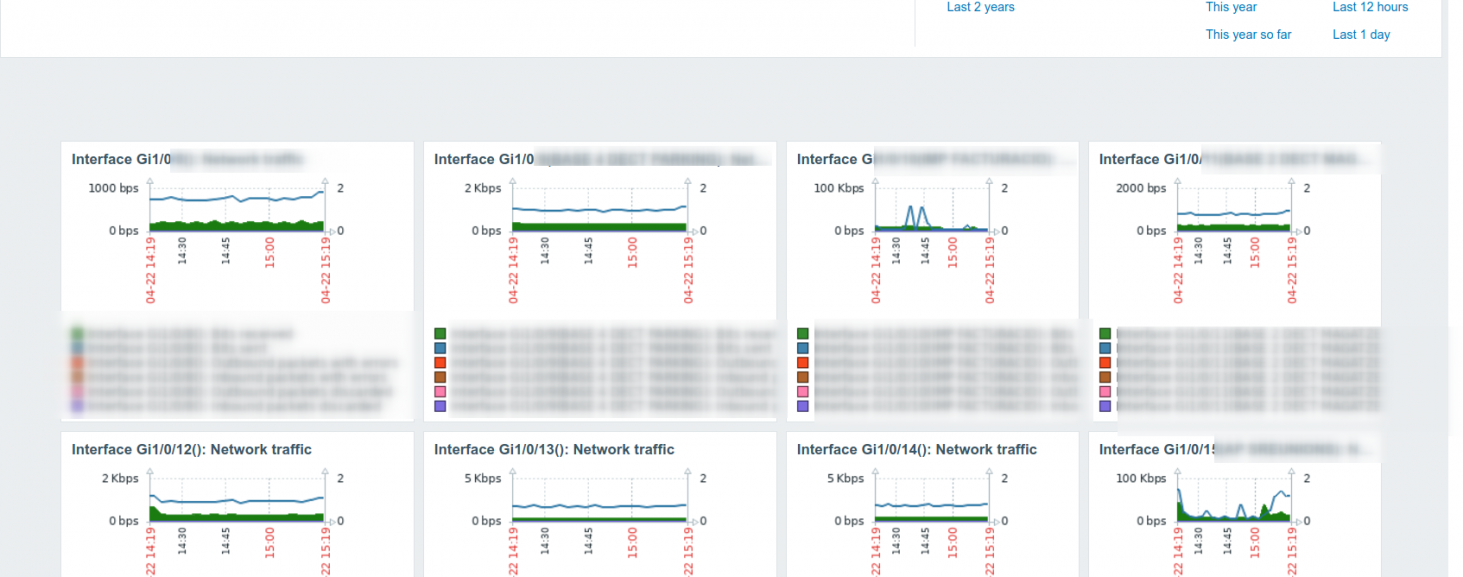The image size is (1463, 577).
Task: Click brown swatch in BASE 4 DECT PARKING legend
Action: coord(440,377)
